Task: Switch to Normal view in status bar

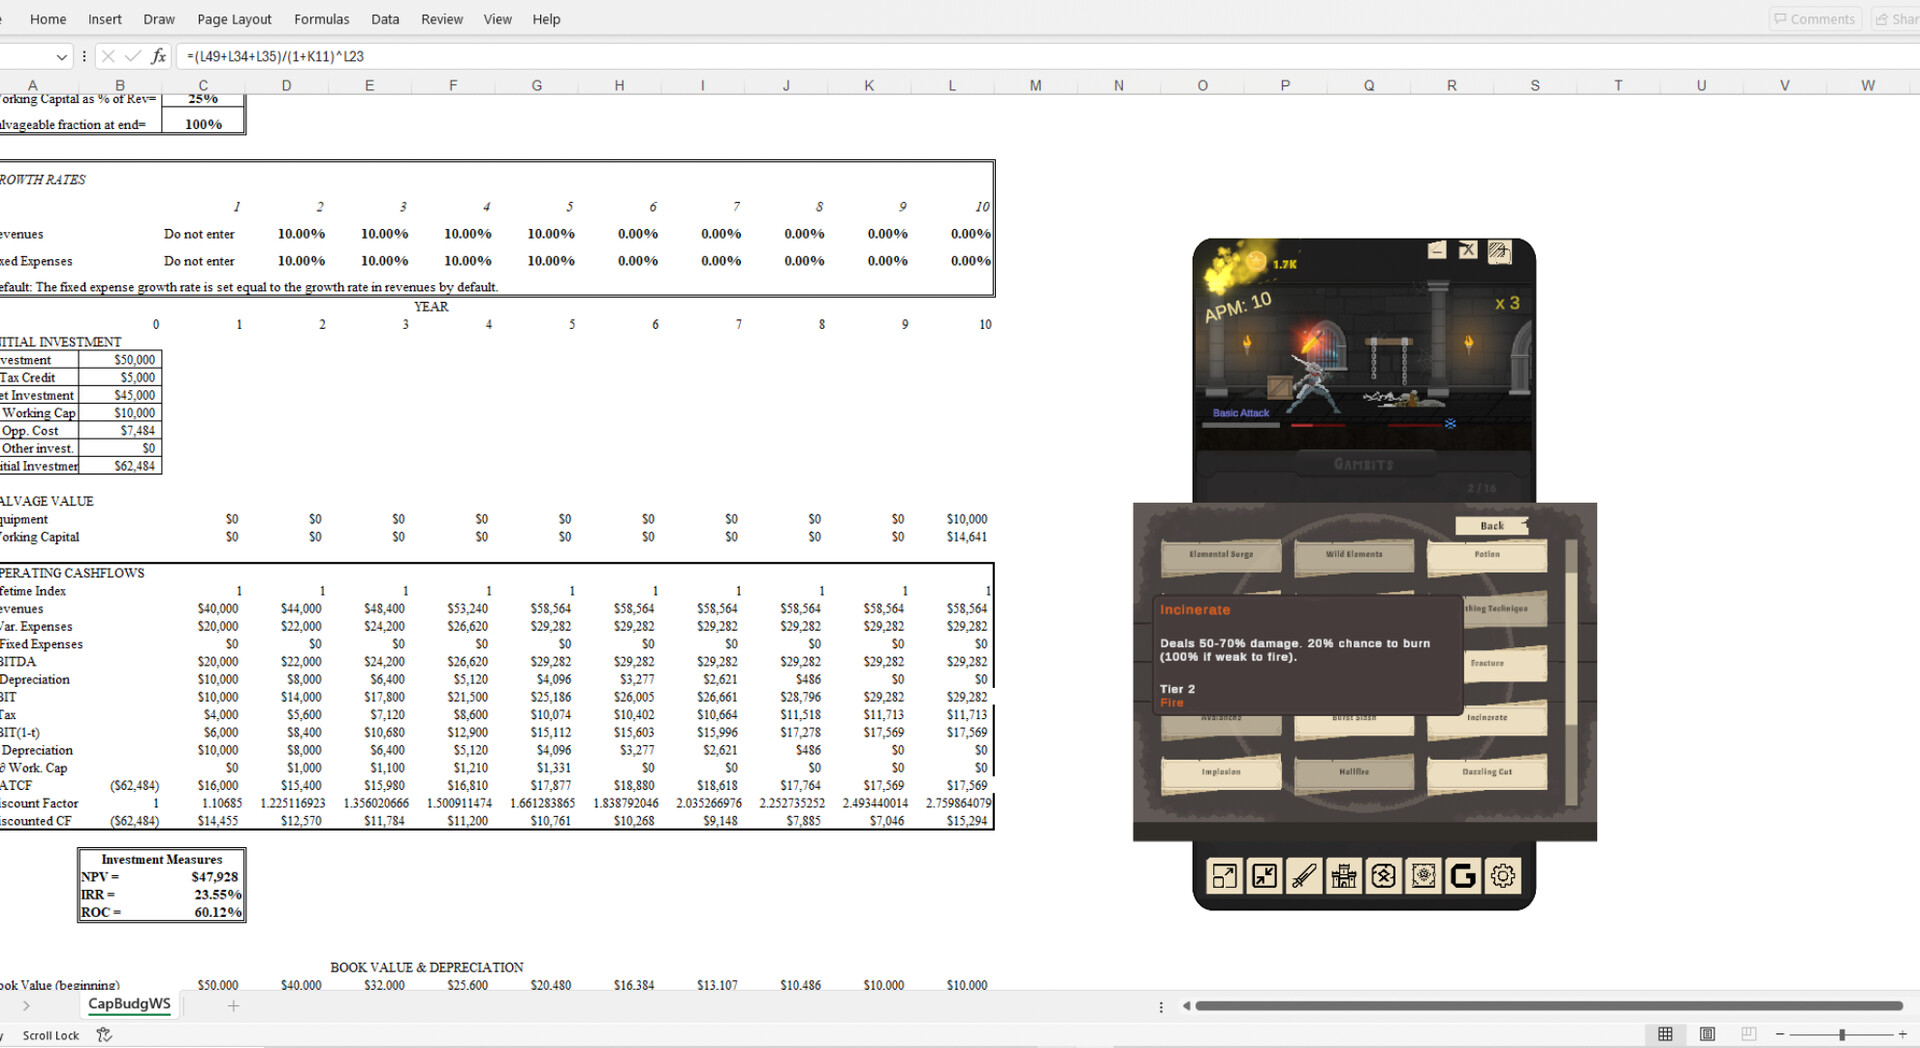Action: point(1665,1034)
